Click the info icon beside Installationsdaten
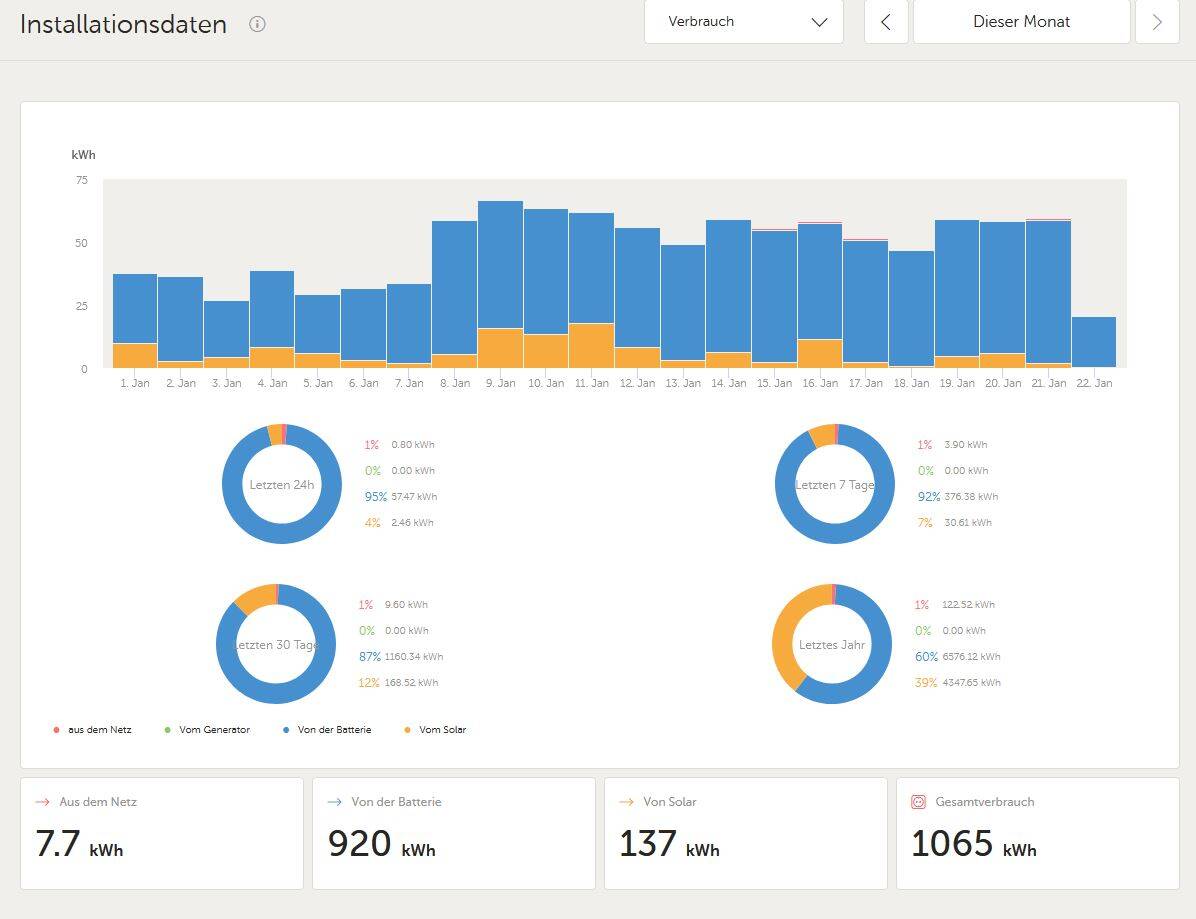Screen dimensions: 1196x919 pyautogui.click(x=257, y=24)
